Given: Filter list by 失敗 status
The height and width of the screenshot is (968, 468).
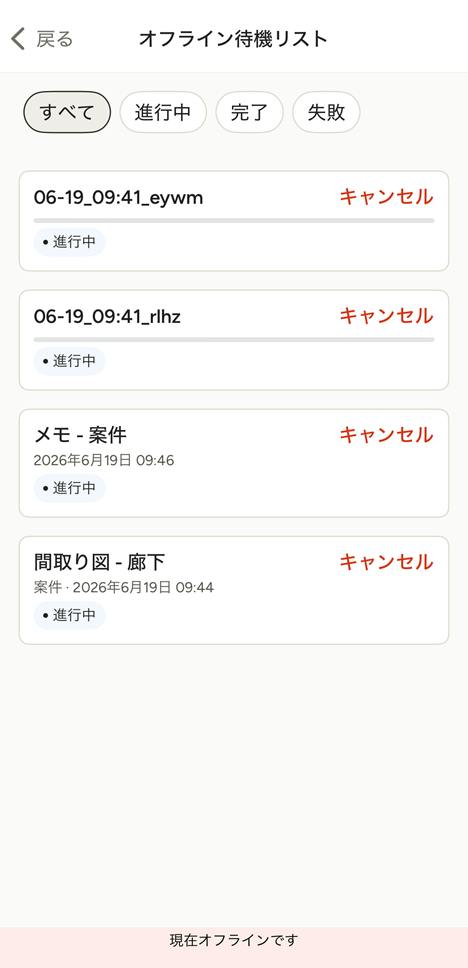Looking at the screenshot, I should point(326,112).
